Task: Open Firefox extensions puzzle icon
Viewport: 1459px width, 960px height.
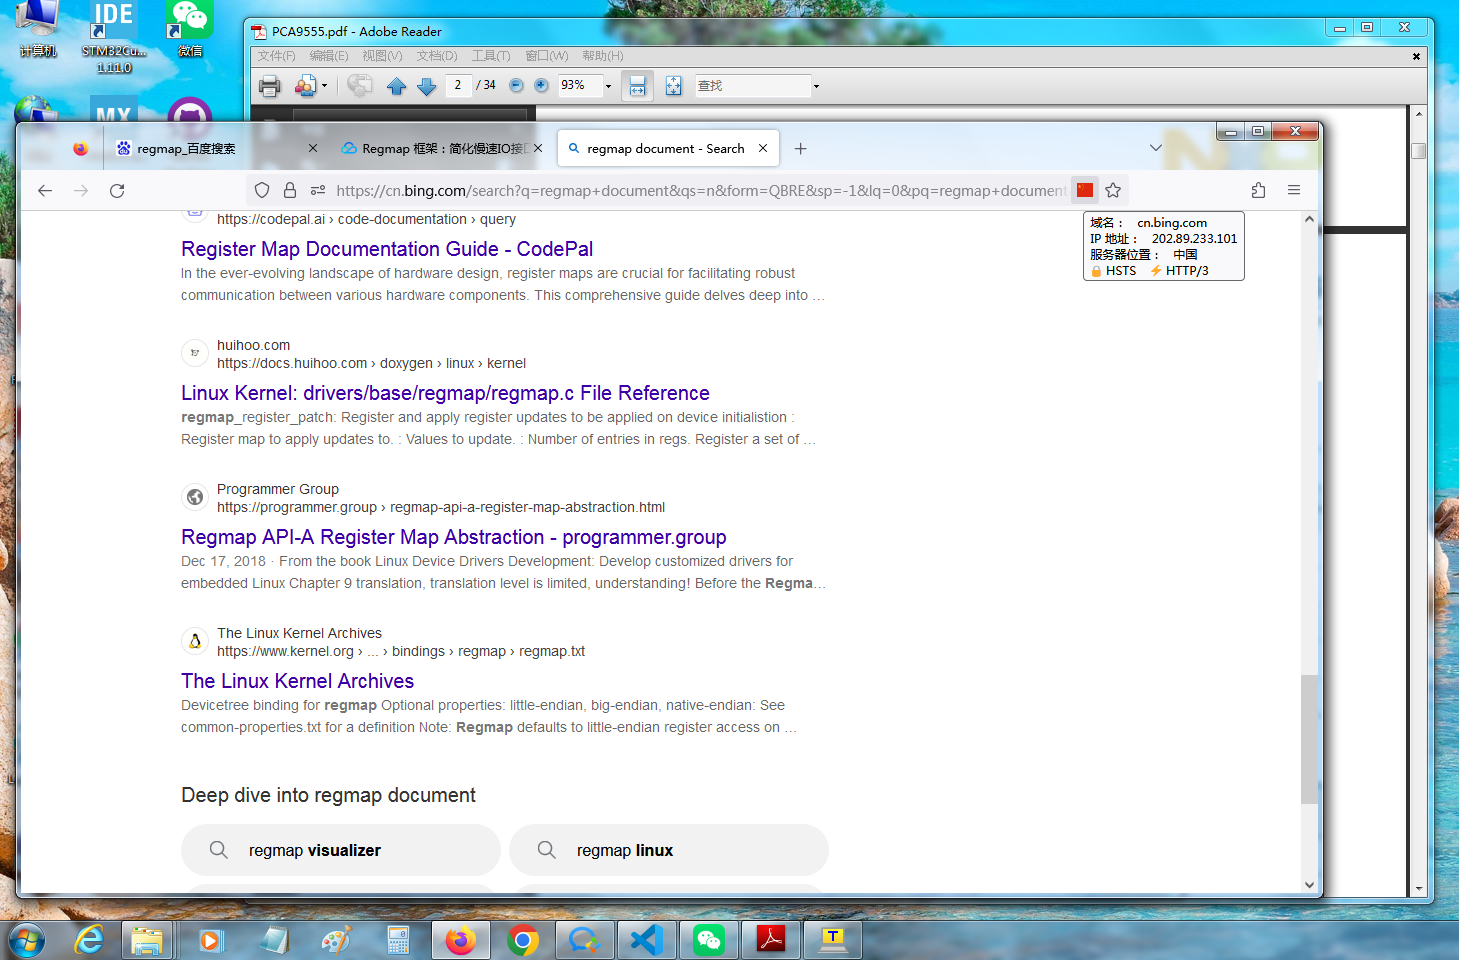Action: pos(1258,190)
